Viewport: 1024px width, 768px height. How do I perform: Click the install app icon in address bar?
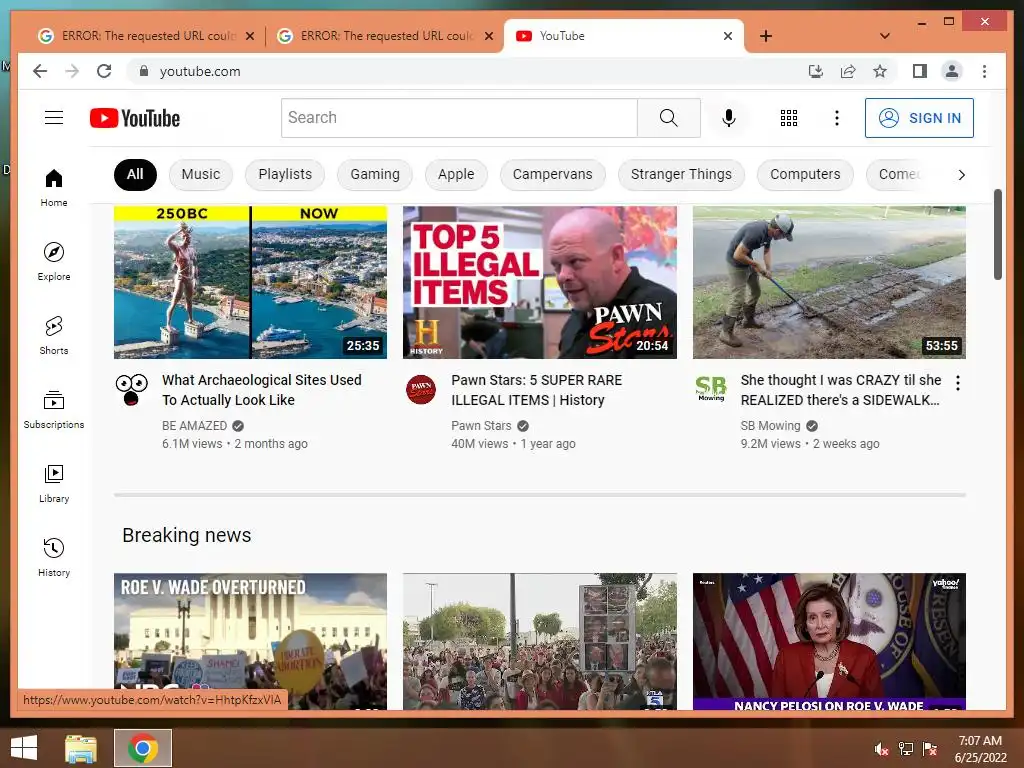(x=816, y=71)
